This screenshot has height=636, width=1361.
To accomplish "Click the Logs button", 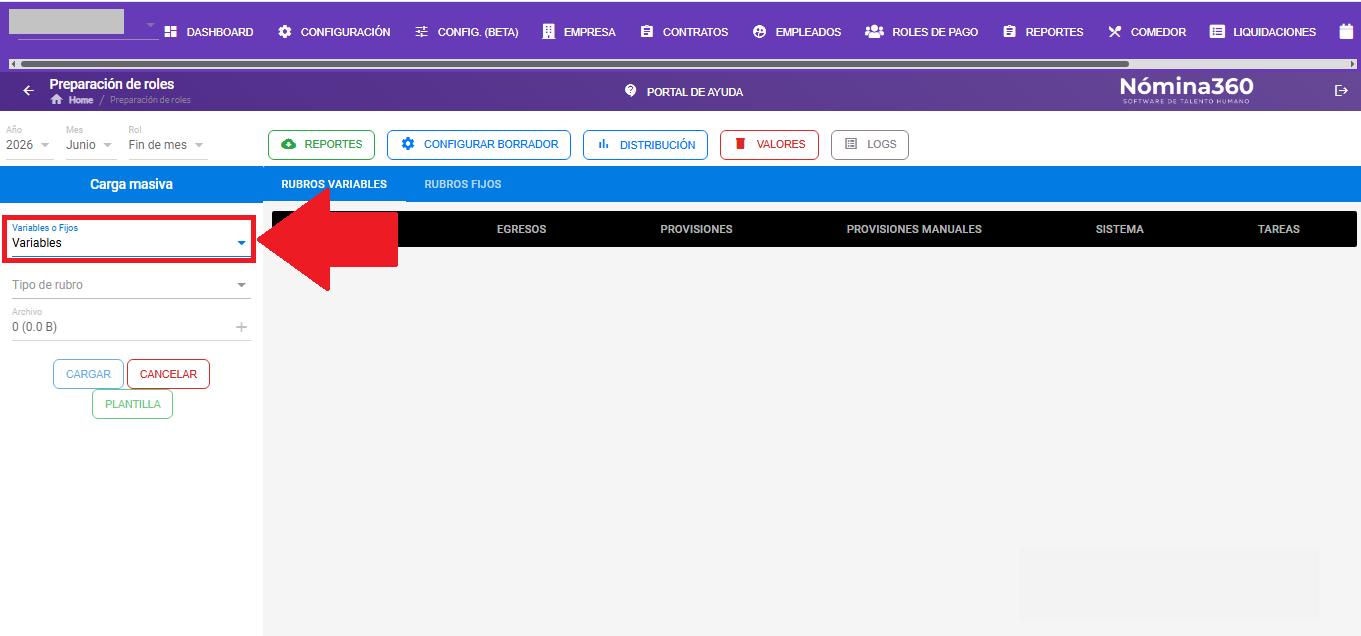I will (869, 144).
